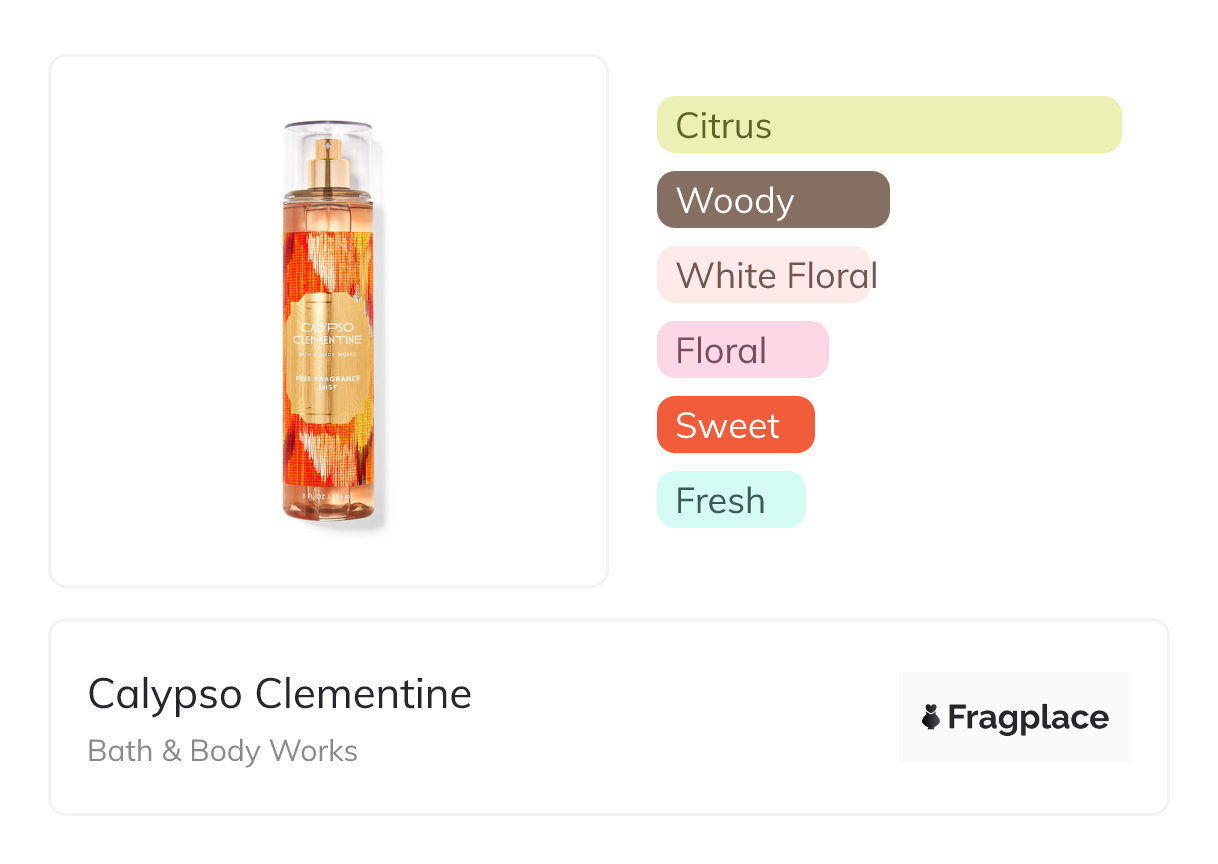Choose the Floral accord tag
Image resolution: width=1218 pixels, height=864 pixels.
click(x=742, y=350)
